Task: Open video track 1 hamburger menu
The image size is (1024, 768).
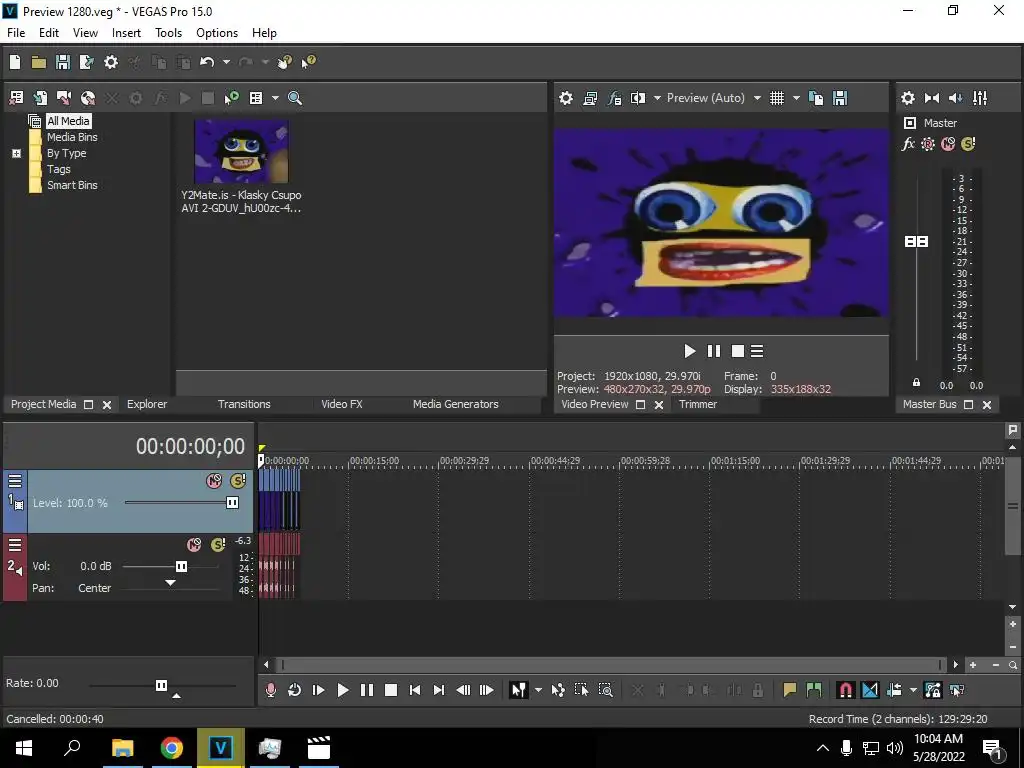Action: click(15, 481)
